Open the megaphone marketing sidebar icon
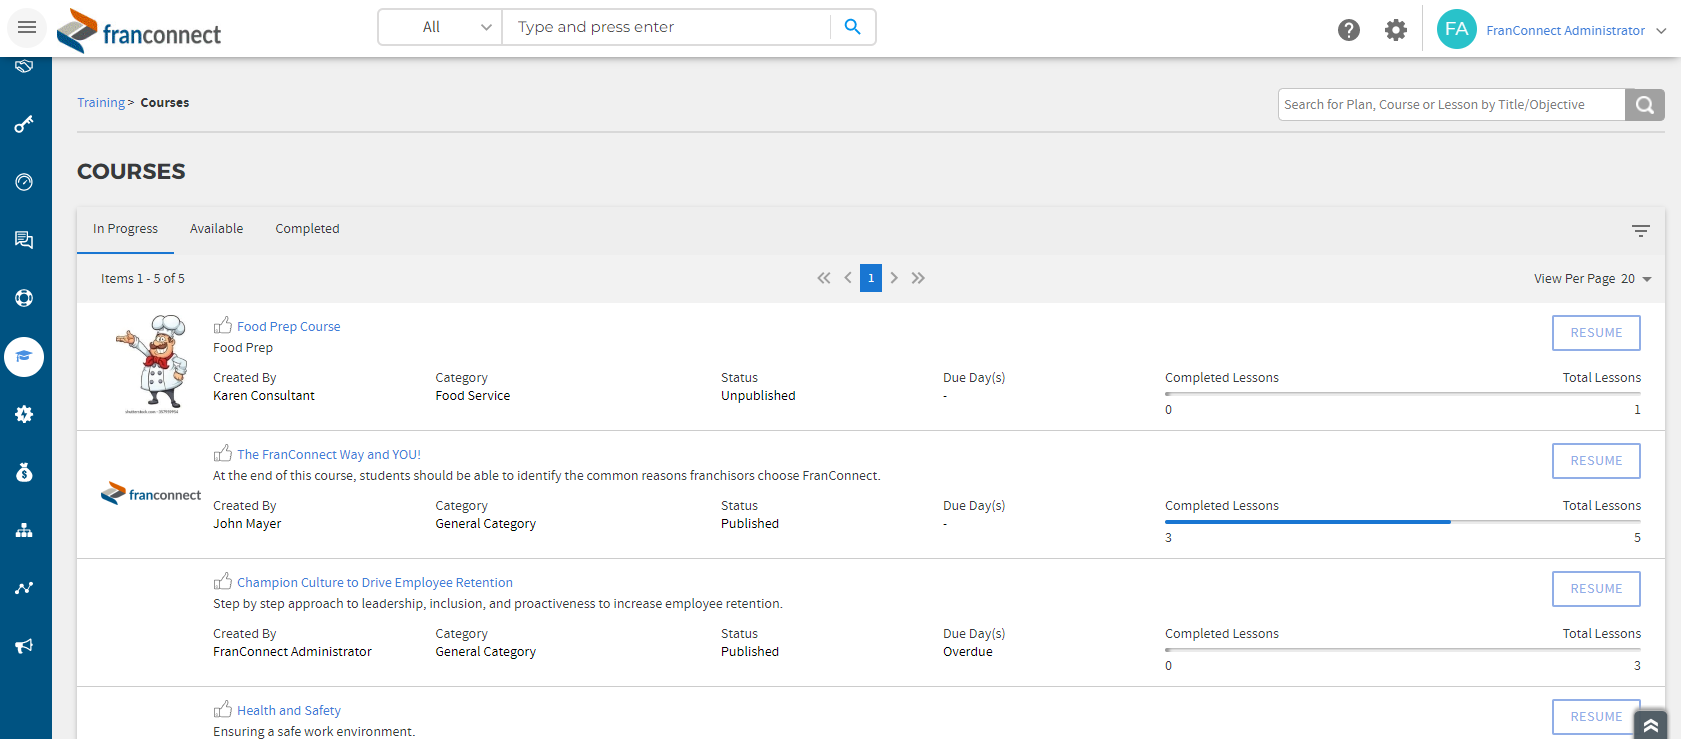The height and width of the screenshot is (739, 1681). [x=24, y=646]
